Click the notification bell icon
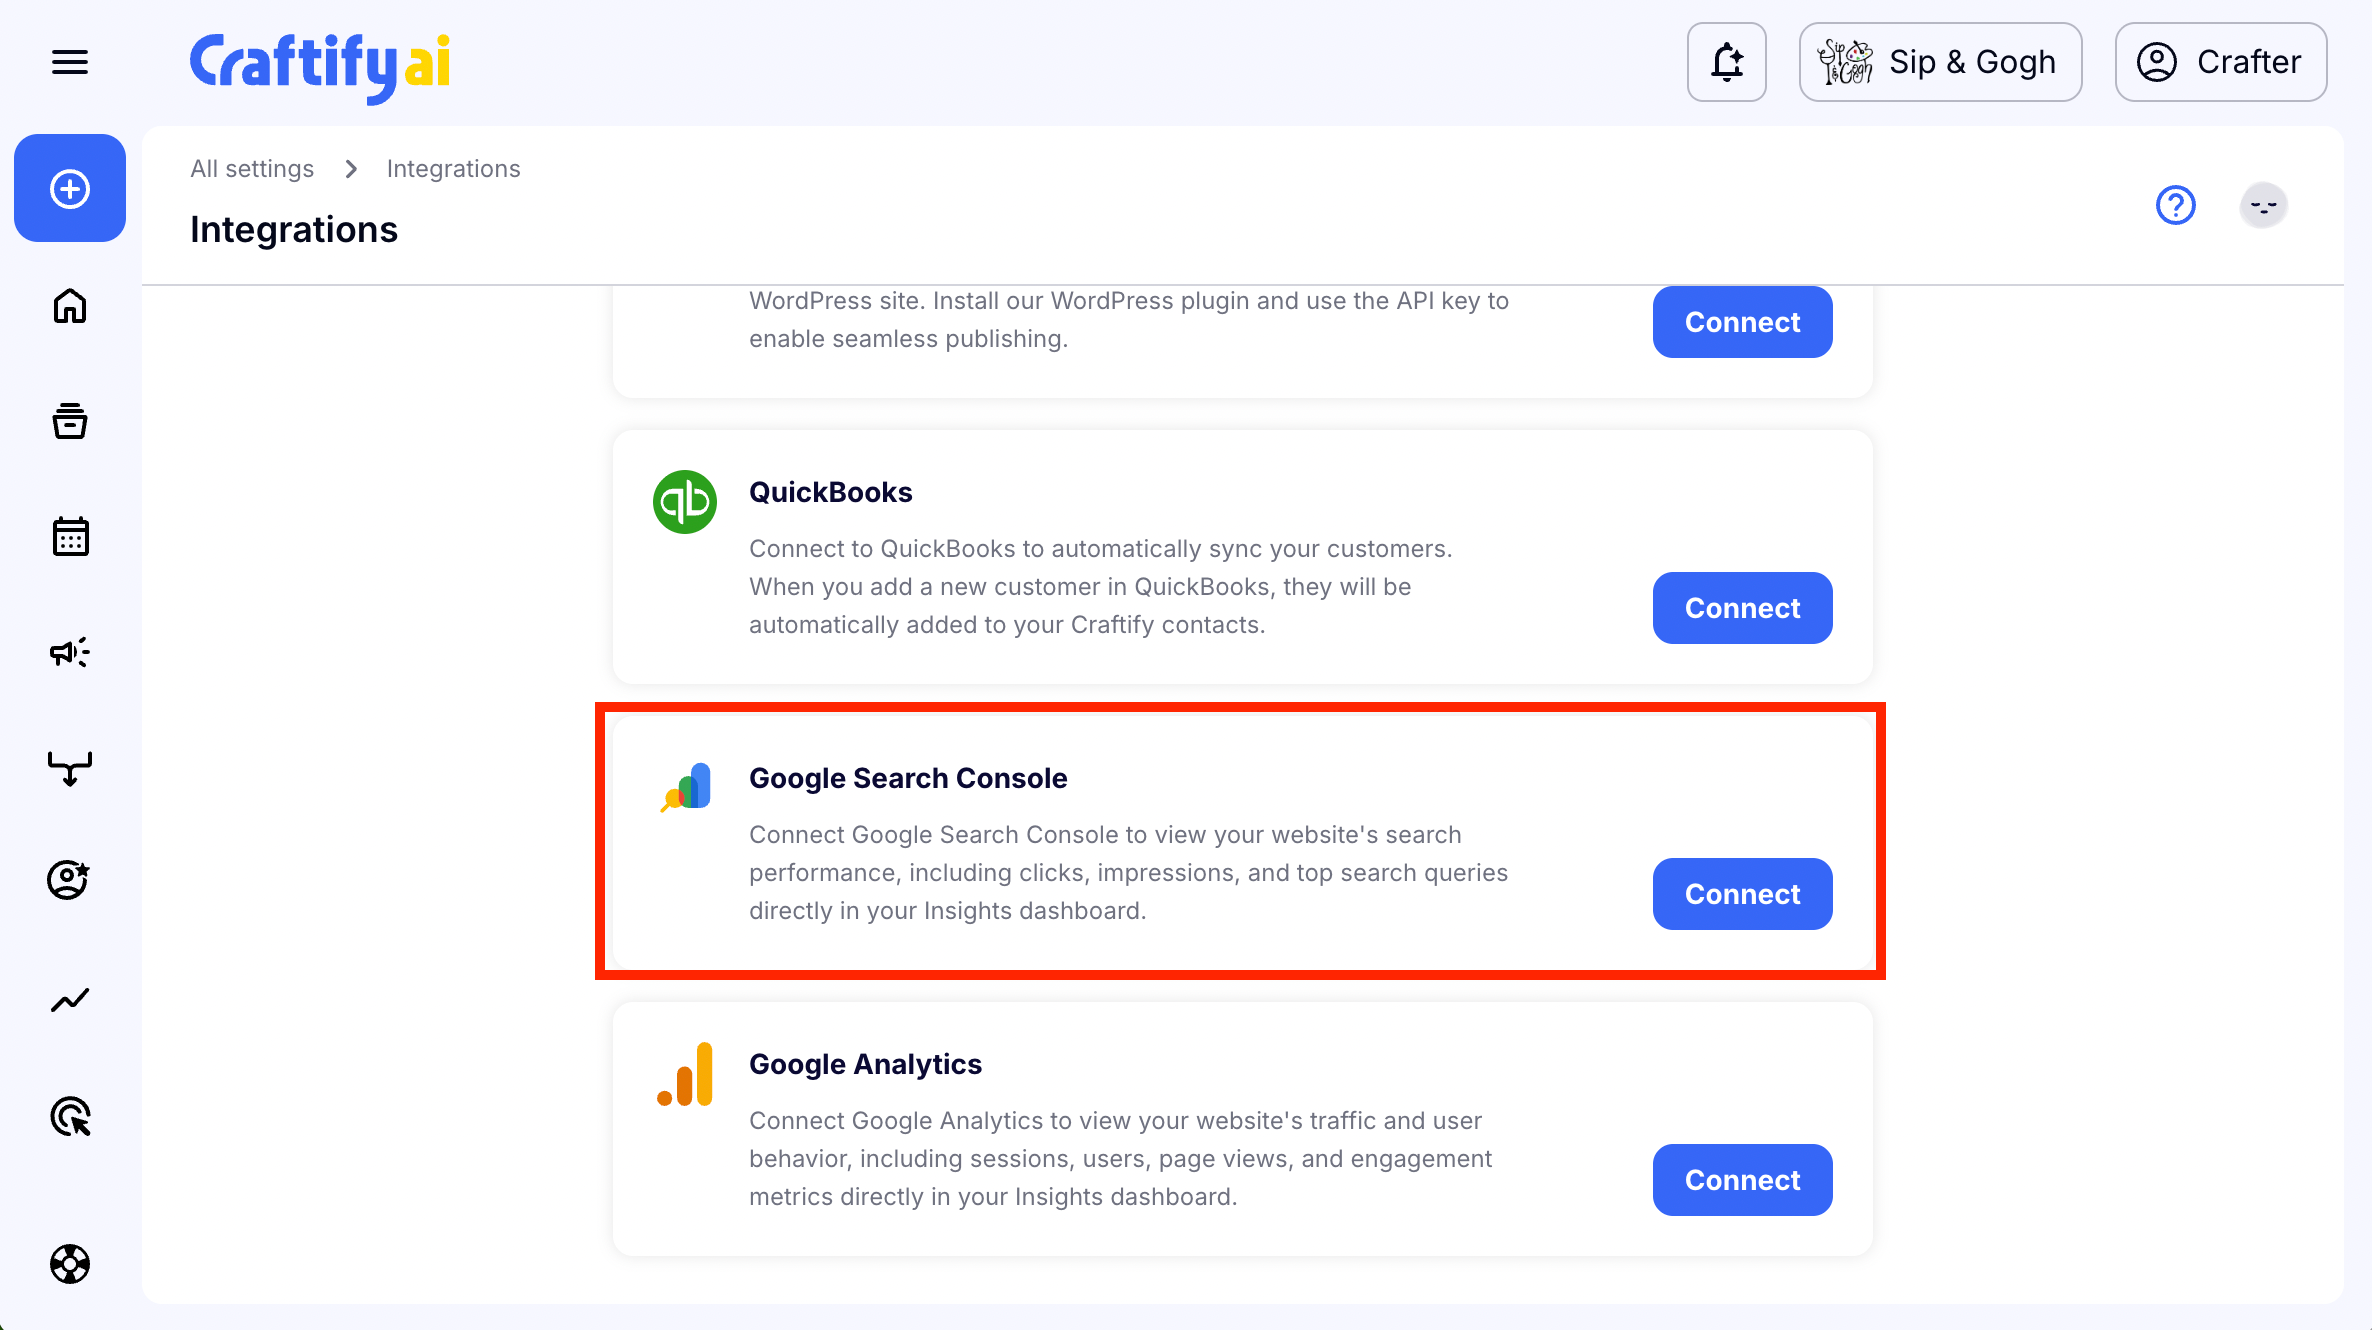The image size is (2372, 1330). 1727,62
